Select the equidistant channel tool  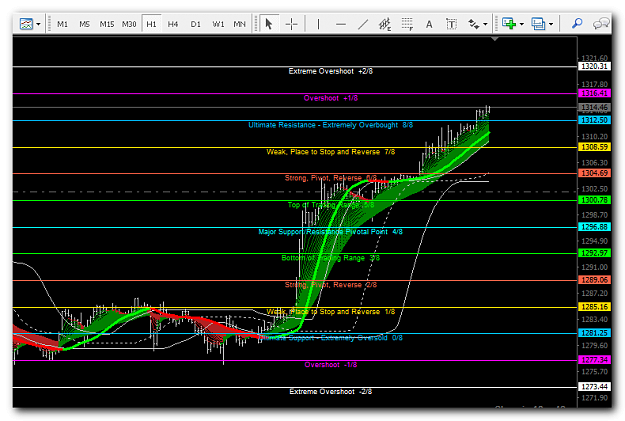point(385,24)
